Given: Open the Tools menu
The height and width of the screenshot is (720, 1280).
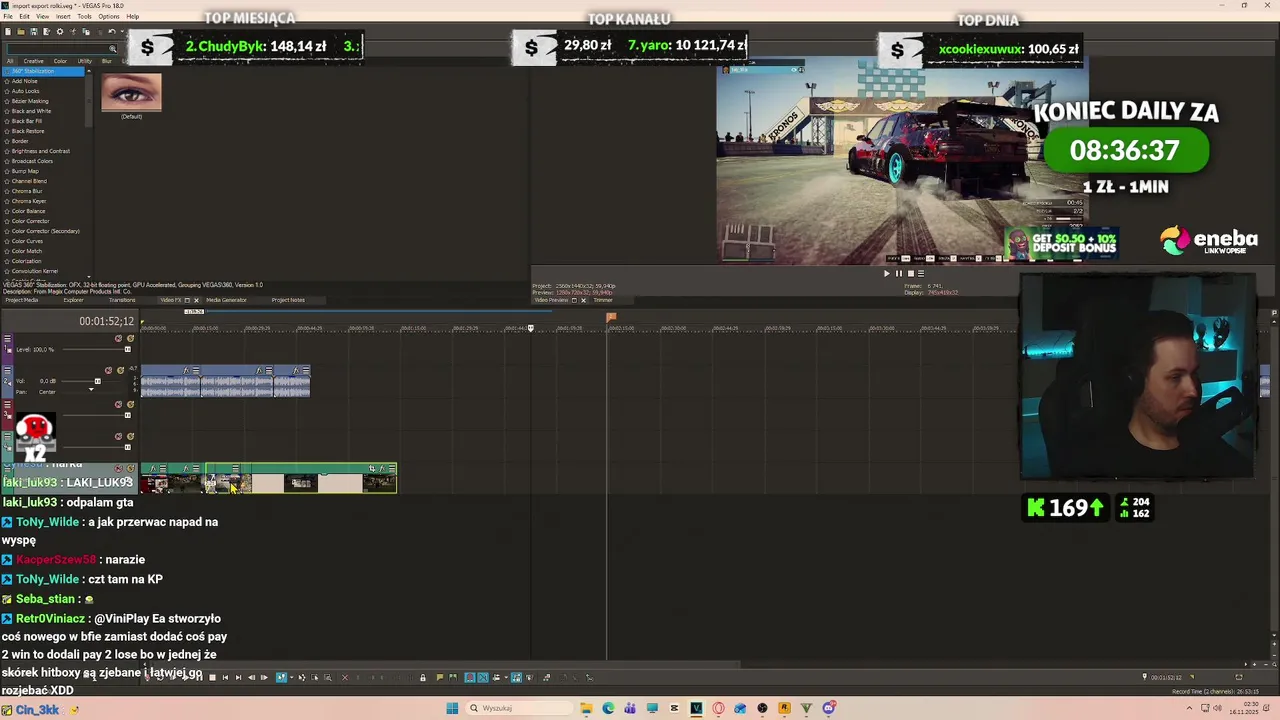Looking at the screenshot, I should (x=84, y=16).
